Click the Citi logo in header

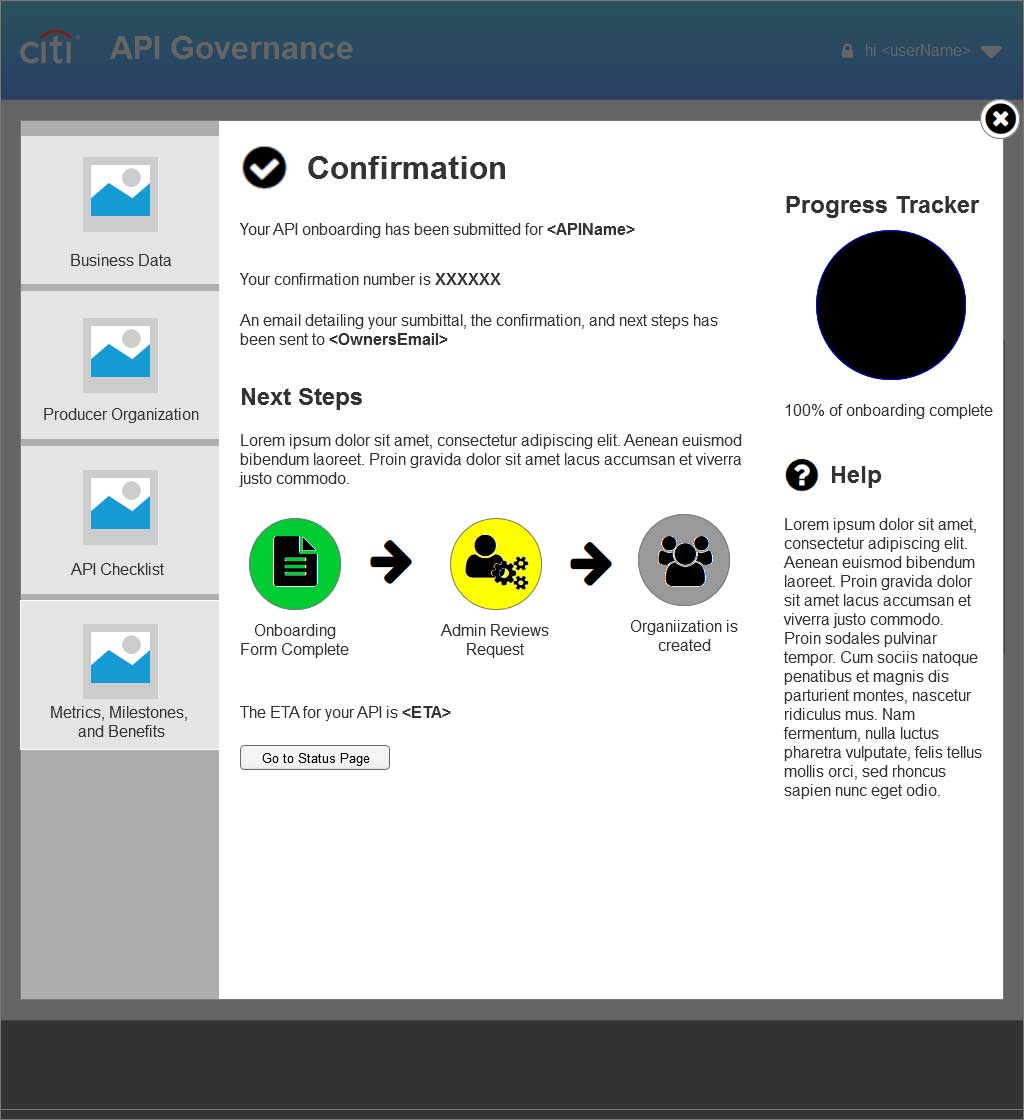49,48
